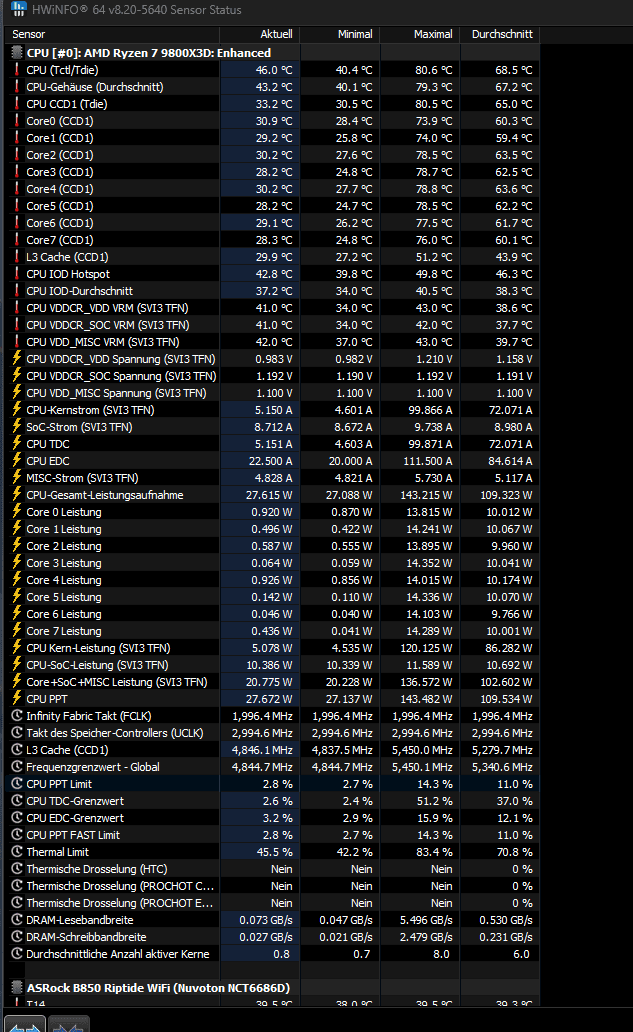Select the ASRock B850 Riptide WiFi group row
Screen dimensions: 633x1032
[x=158, y=987]
